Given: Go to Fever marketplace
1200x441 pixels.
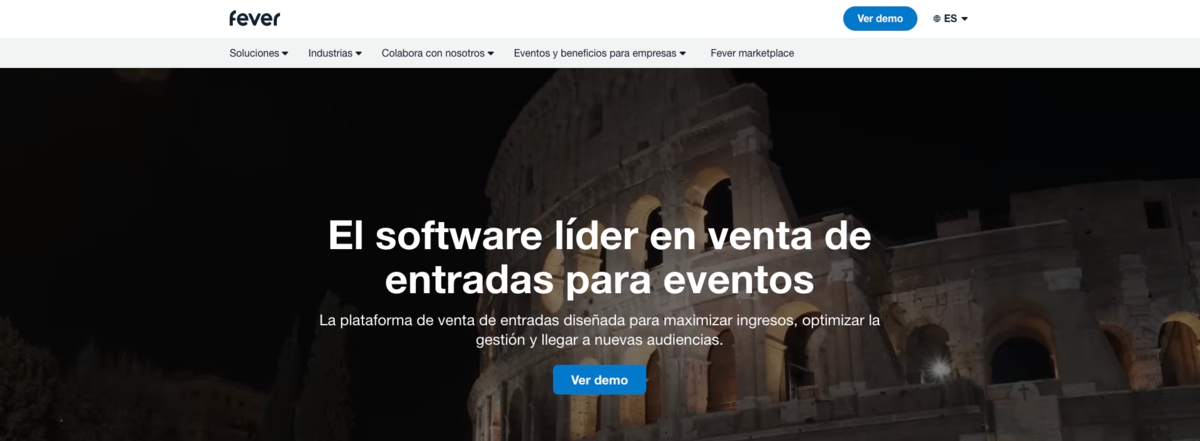Looking at the screenshot, I should (752, 53).
